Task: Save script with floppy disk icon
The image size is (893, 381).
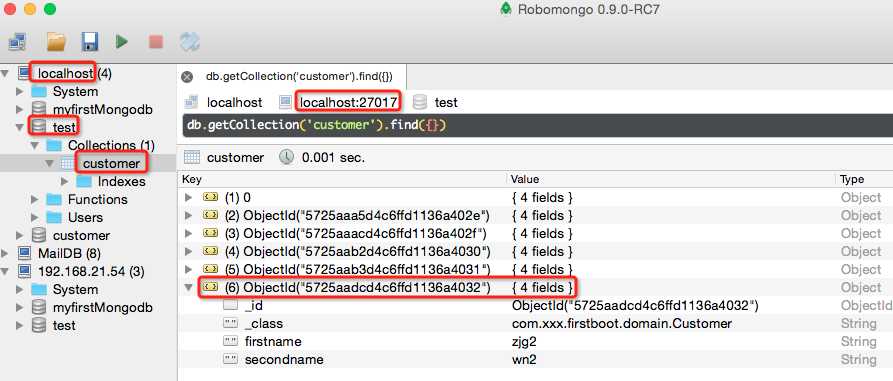Action: coord(90,42)
